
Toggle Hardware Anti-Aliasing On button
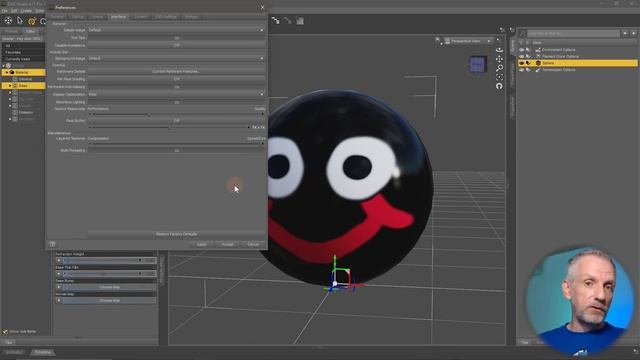click(x=176, y=87)
